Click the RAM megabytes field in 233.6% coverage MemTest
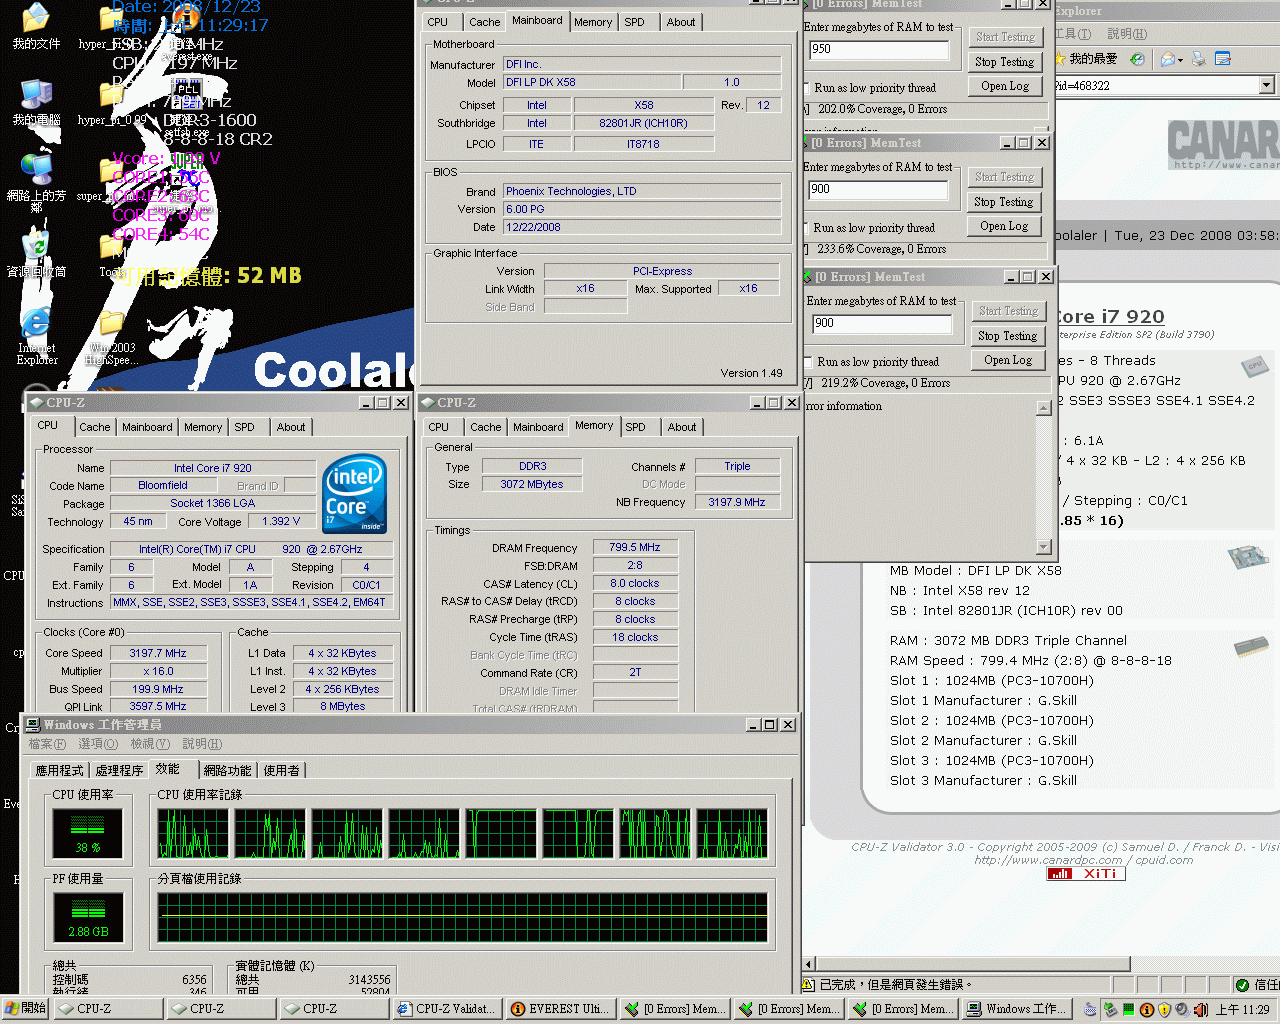 click(878, 189)
